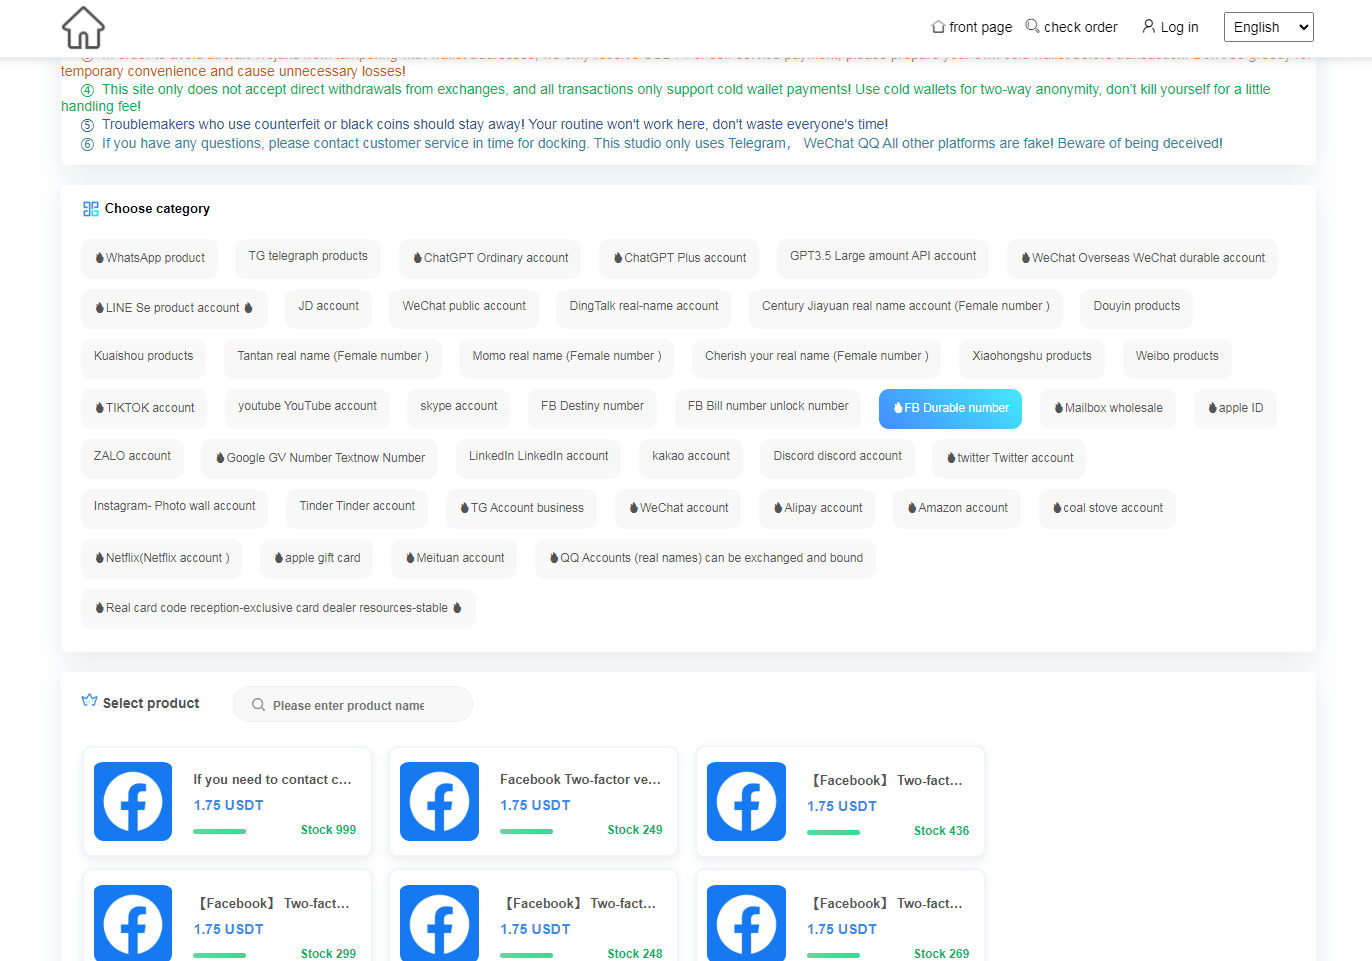Open the Log in link
1372x961 pixels.
click(1178, 27)
